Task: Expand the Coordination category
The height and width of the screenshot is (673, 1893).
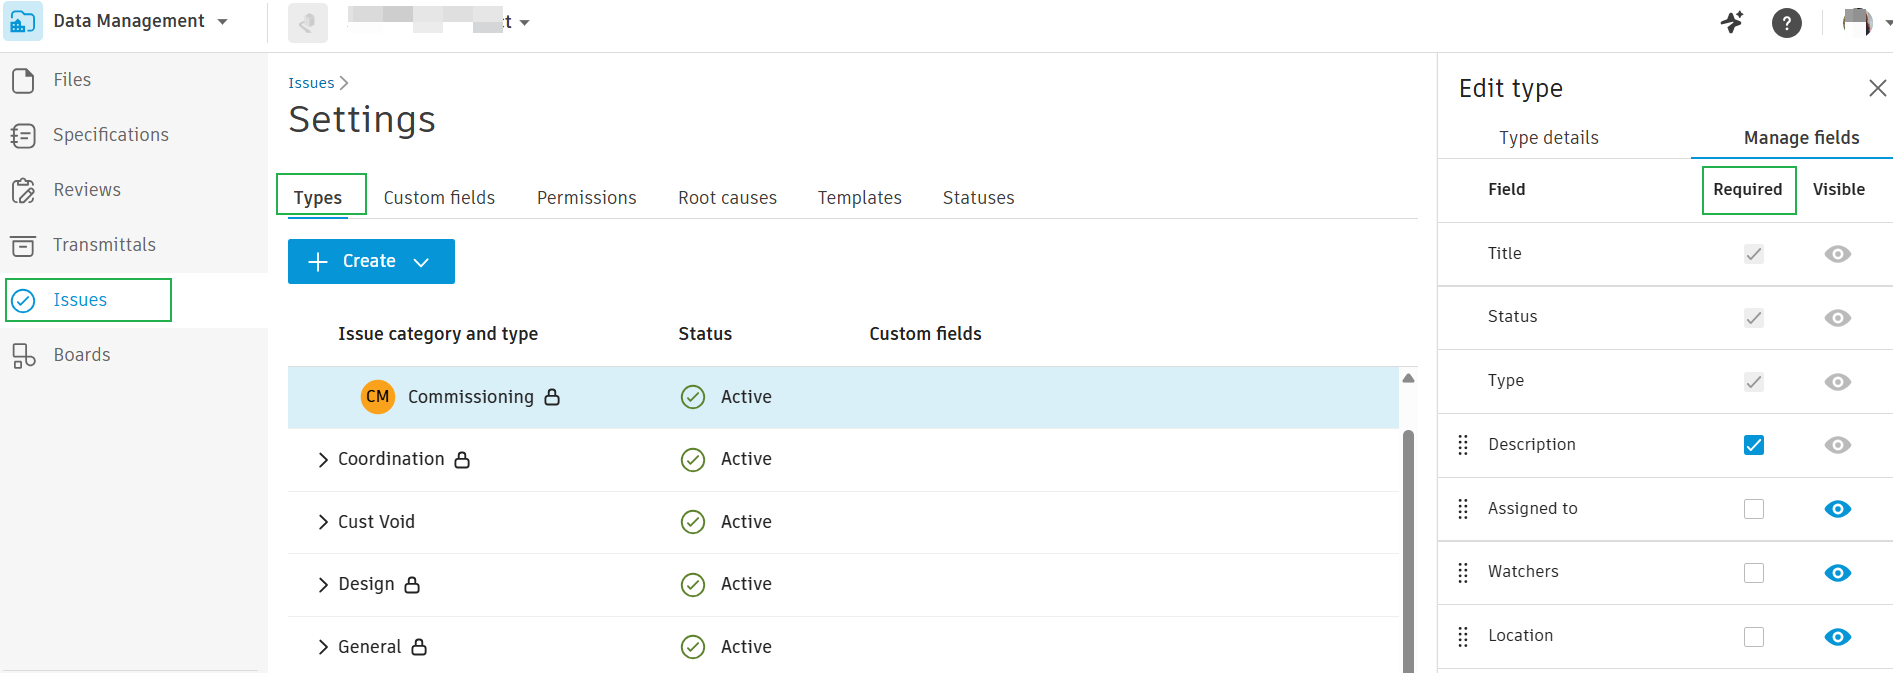Action: click(323, 460)
